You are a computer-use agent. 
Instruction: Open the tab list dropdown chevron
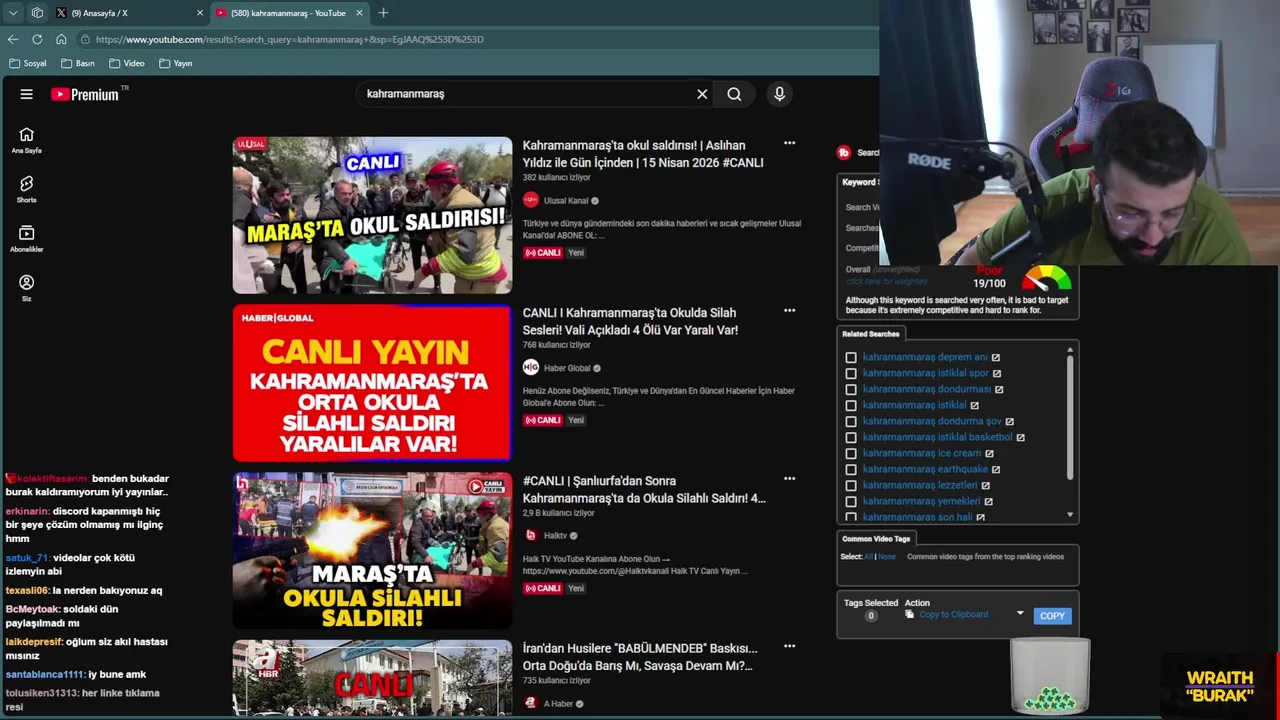[13, 13]
